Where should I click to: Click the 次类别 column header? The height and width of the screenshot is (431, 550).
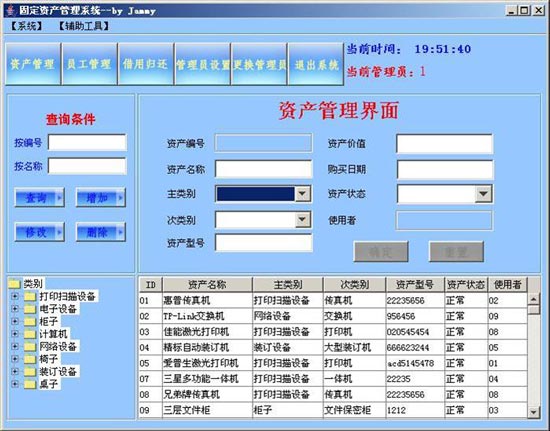[354, 285]
